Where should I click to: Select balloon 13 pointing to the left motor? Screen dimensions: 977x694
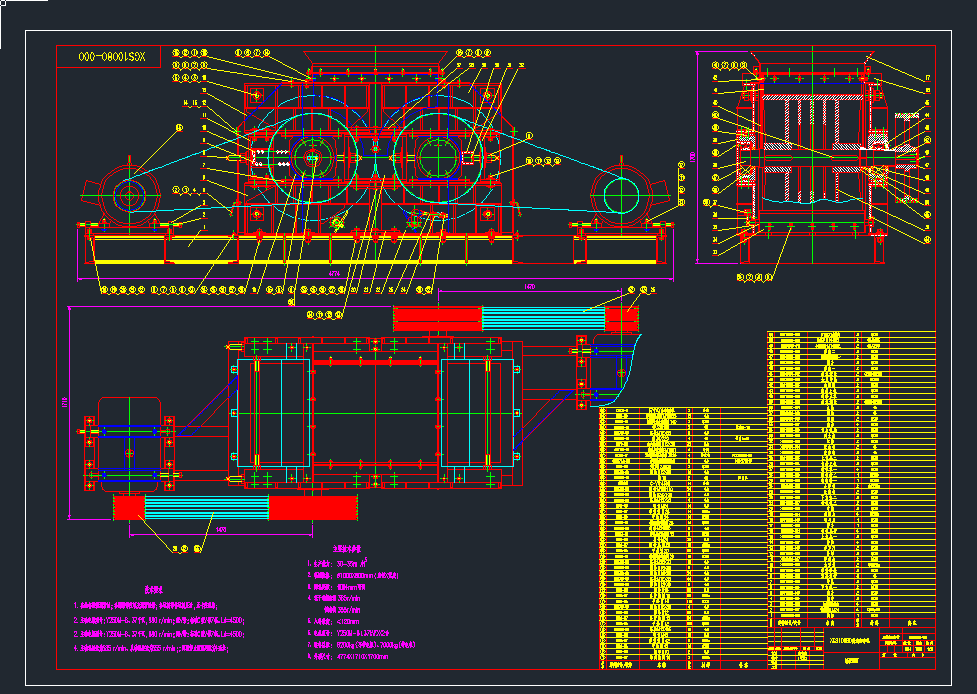[180, 128]
